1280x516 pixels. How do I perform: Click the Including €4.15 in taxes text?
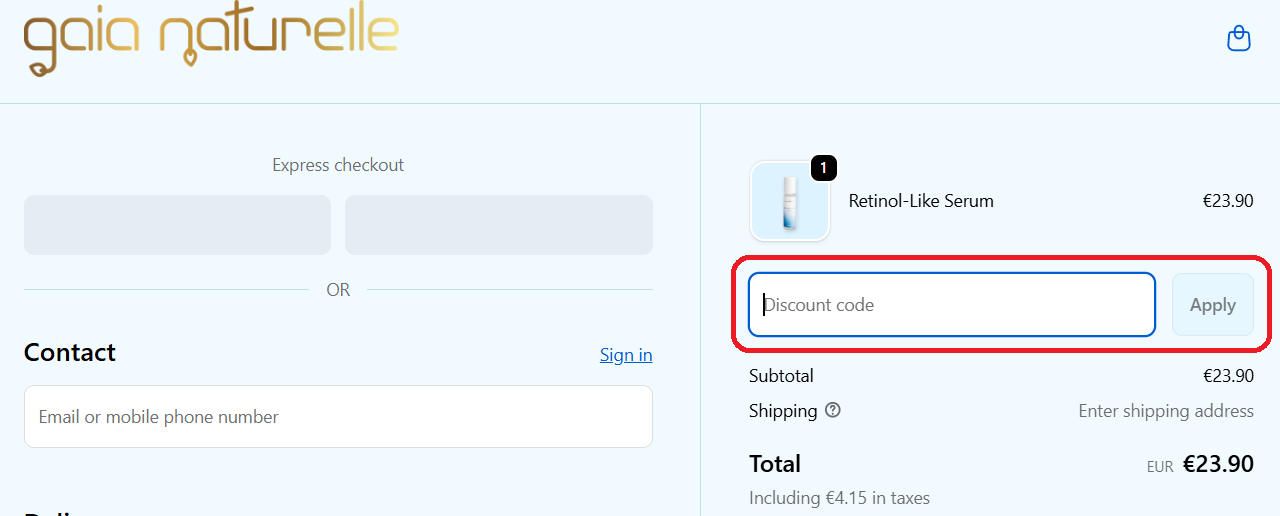(839, 497)
